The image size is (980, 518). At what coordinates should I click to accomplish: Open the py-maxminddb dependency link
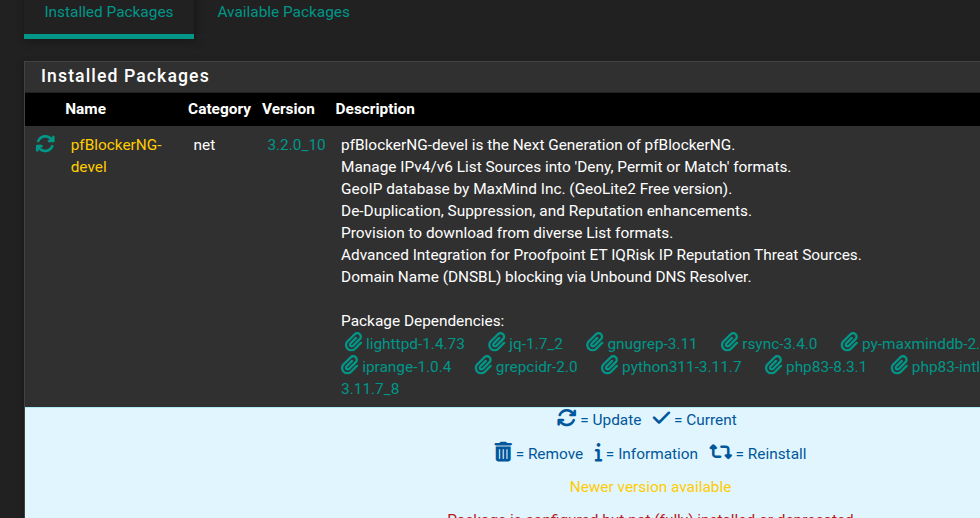coord(921,344)
